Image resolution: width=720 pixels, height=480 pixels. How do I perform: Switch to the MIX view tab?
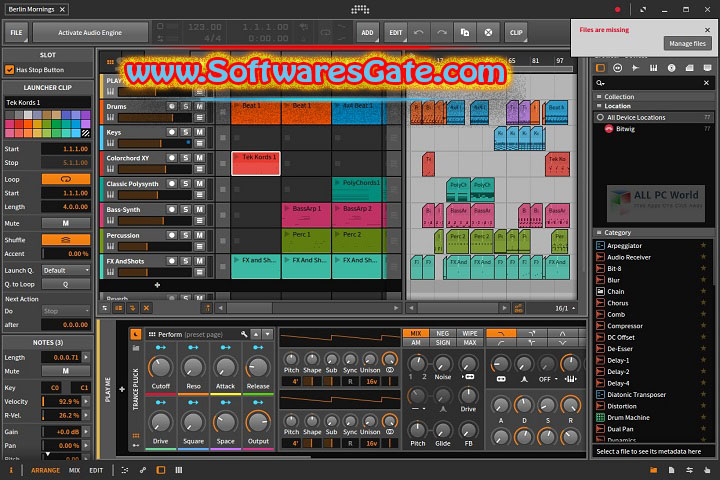[x=74, y=470]
